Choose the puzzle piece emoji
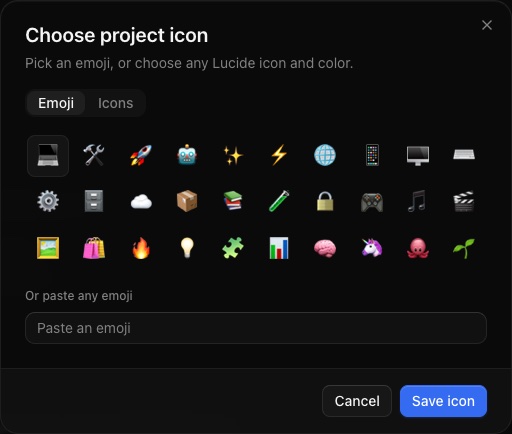 pos(233,248)
